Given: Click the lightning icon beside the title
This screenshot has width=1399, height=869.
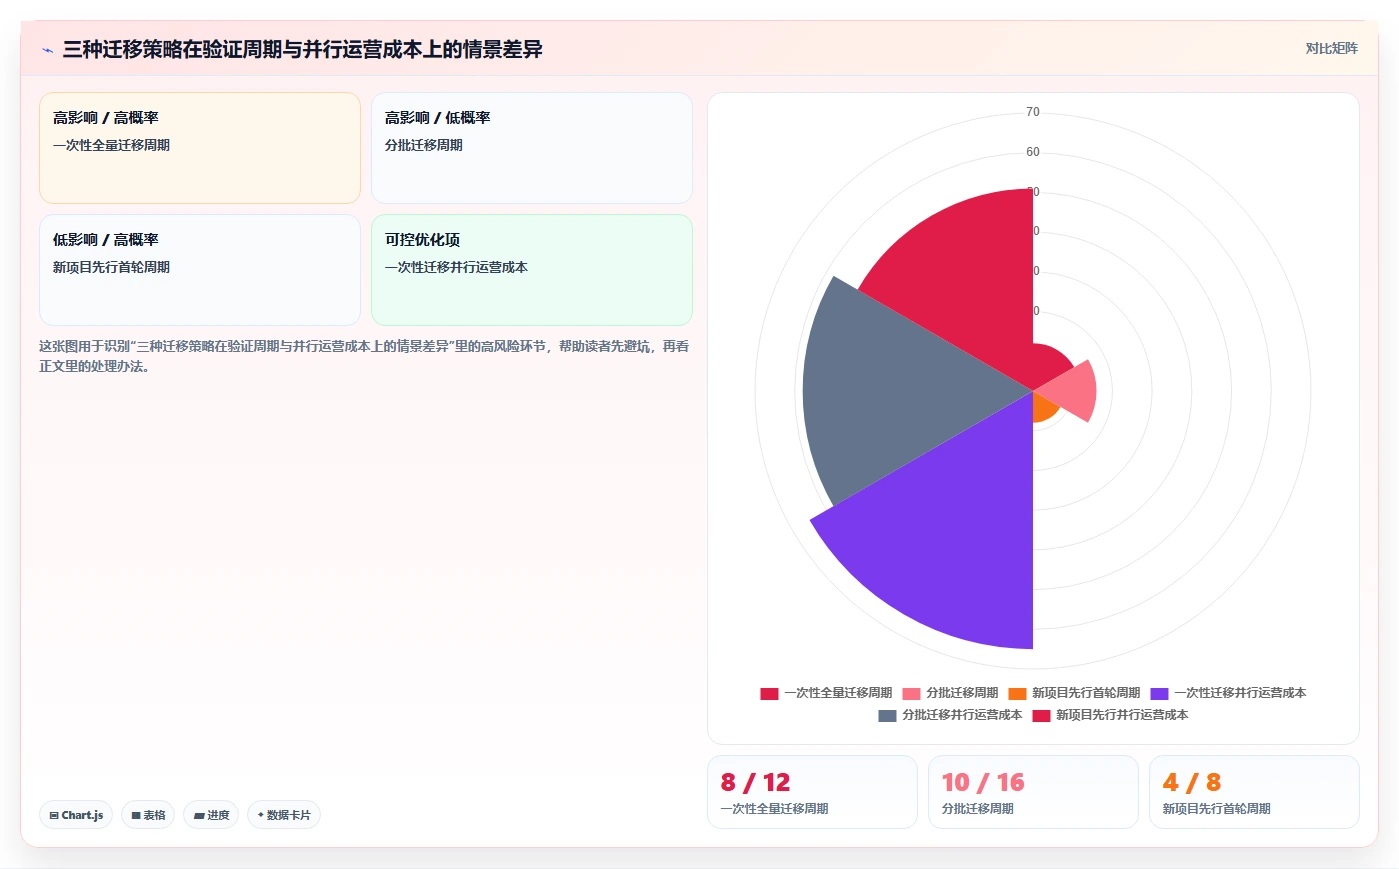Looking at the screenshot, I should (x=47, y=50).
